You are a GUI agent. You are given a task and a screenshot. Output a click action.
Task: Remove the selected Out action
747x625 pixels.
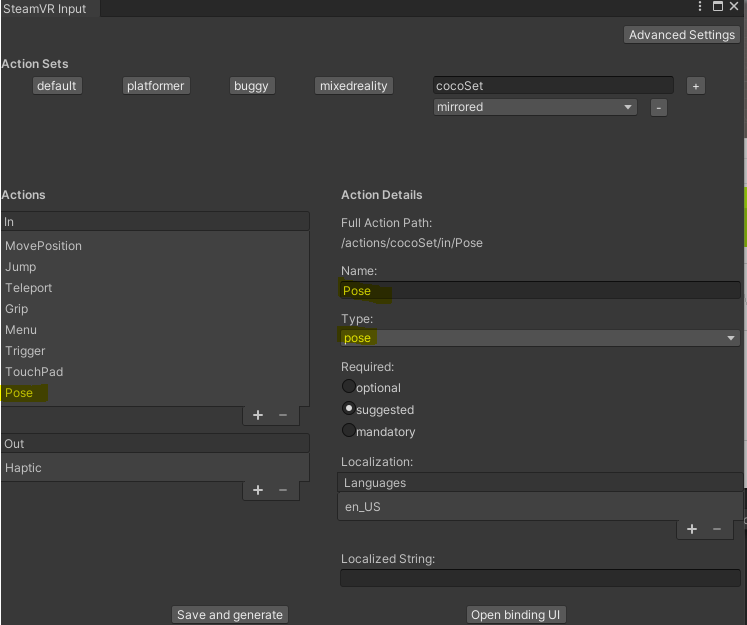[283, 490]
